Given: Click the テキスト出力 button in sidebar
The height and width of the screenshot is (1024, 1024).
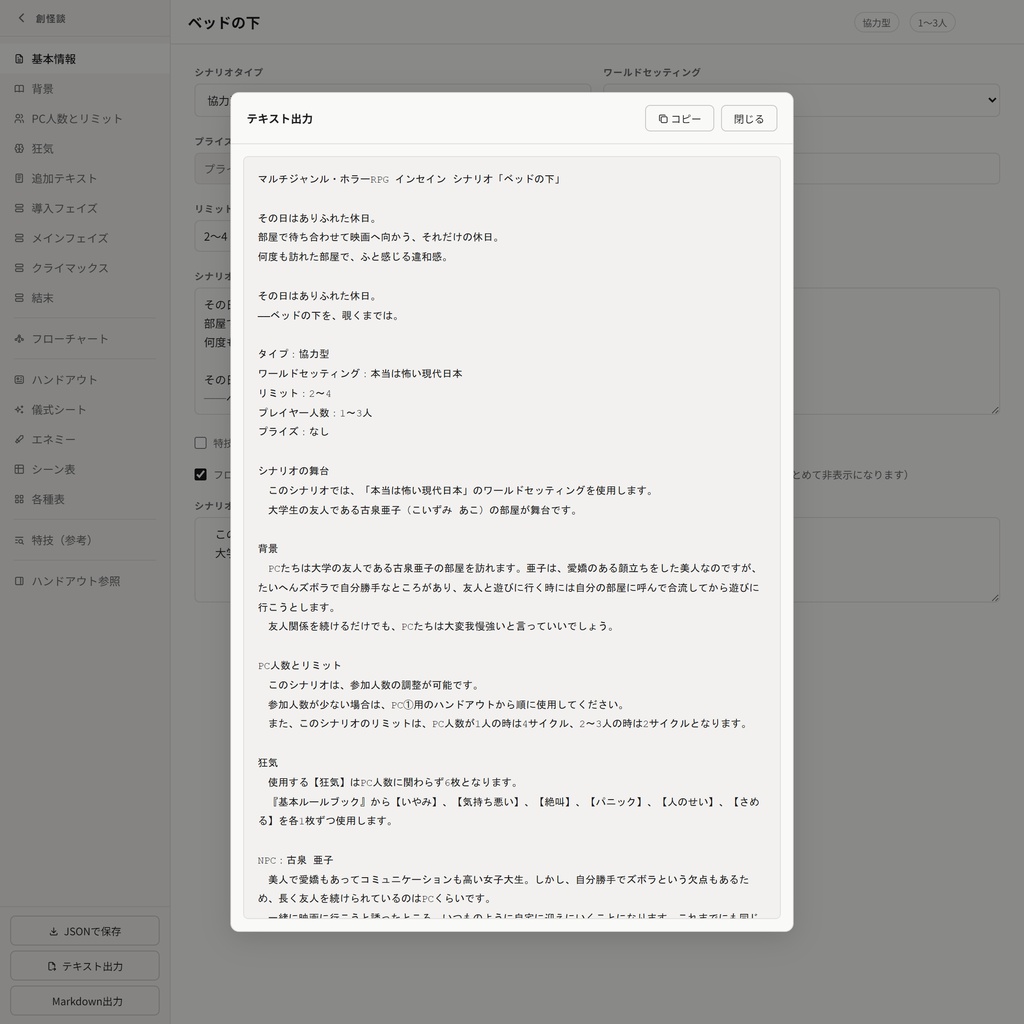Looking at the screenshot, I should coord(85,965).
